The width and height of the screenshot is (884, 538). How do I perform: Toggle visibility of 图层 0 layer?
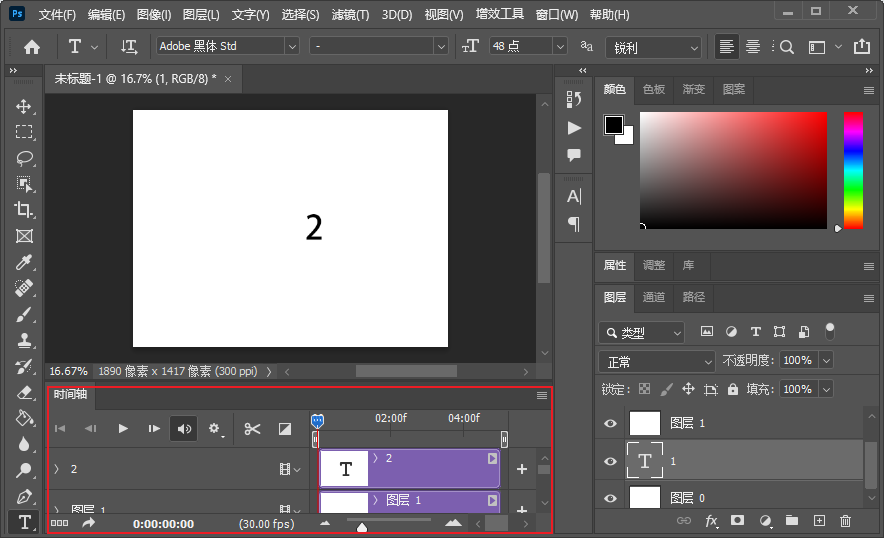pyautogui.click(x=610, y=497)
